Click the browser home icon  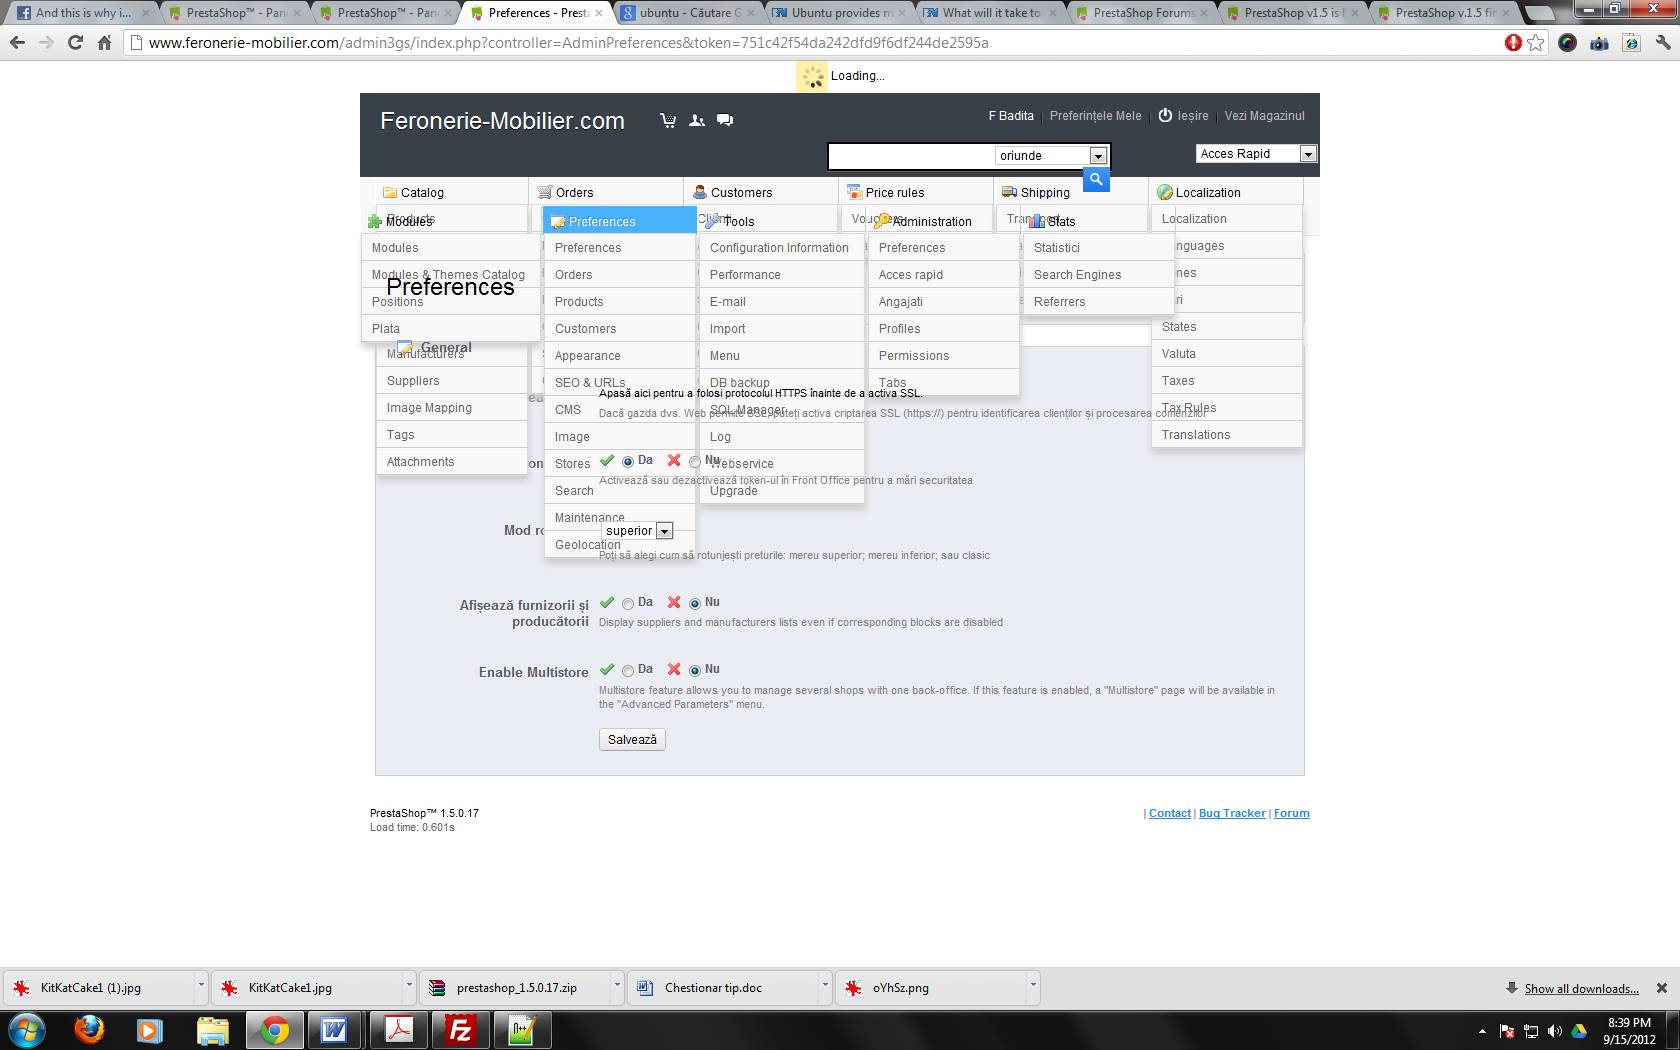pyautogui.click(x=104, y=43)
